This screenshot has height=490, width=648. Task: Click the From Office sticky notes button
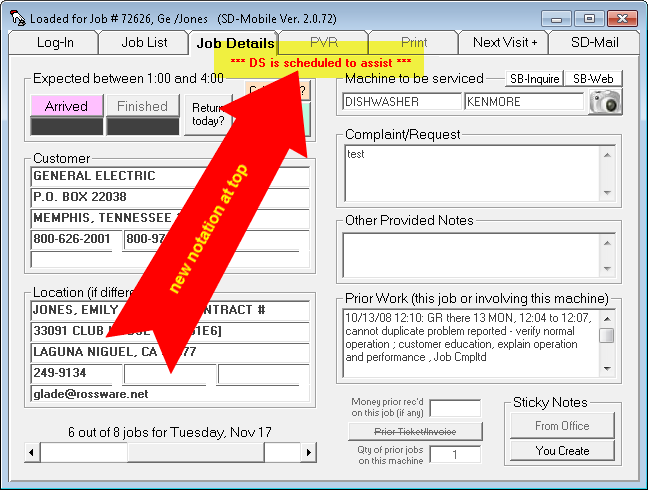point(561,426)
